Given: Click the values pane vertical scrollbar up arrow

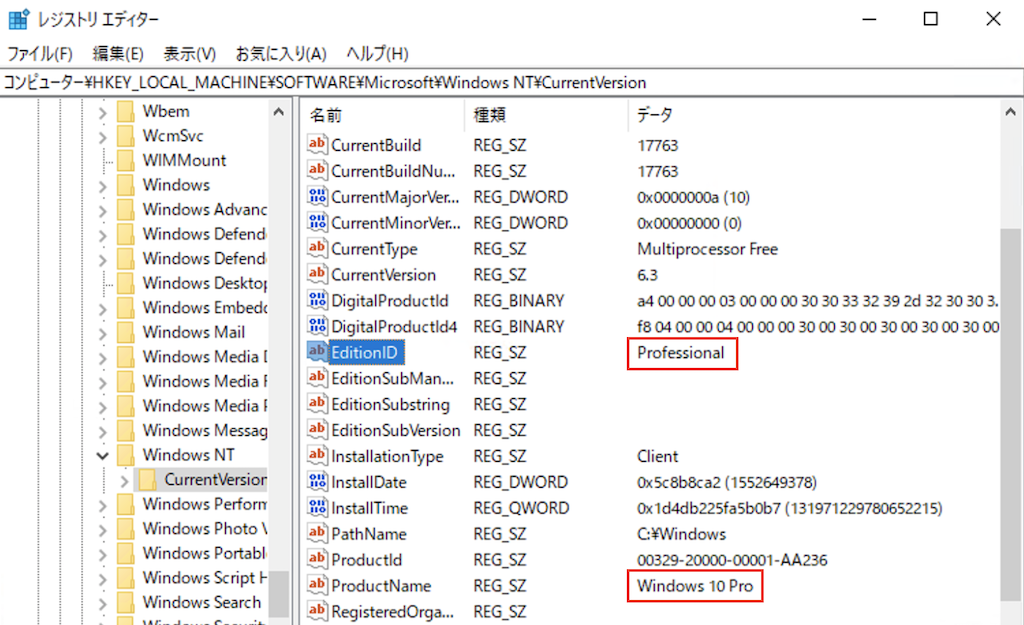Looking at the screenshot, I should click(1011, 113).
